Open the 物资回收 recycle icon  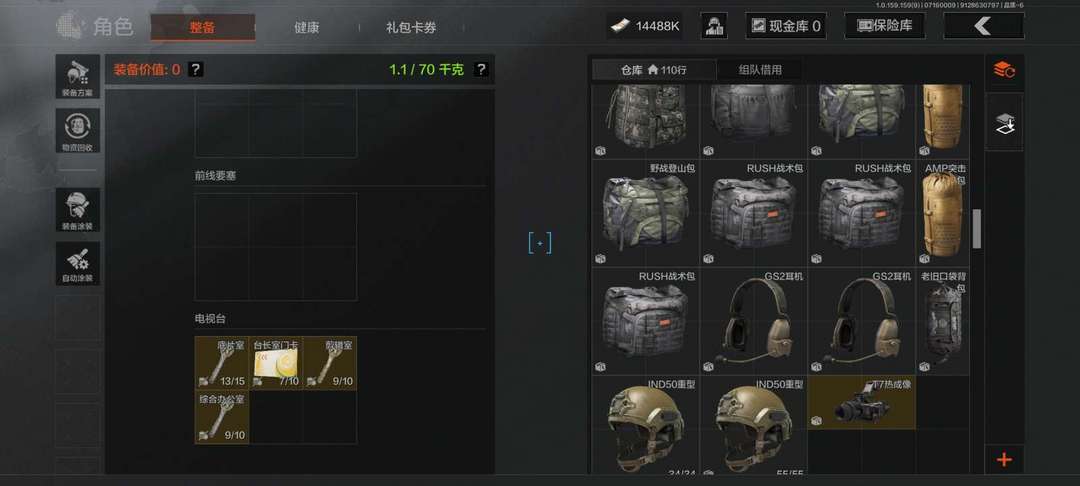(78, 131)
